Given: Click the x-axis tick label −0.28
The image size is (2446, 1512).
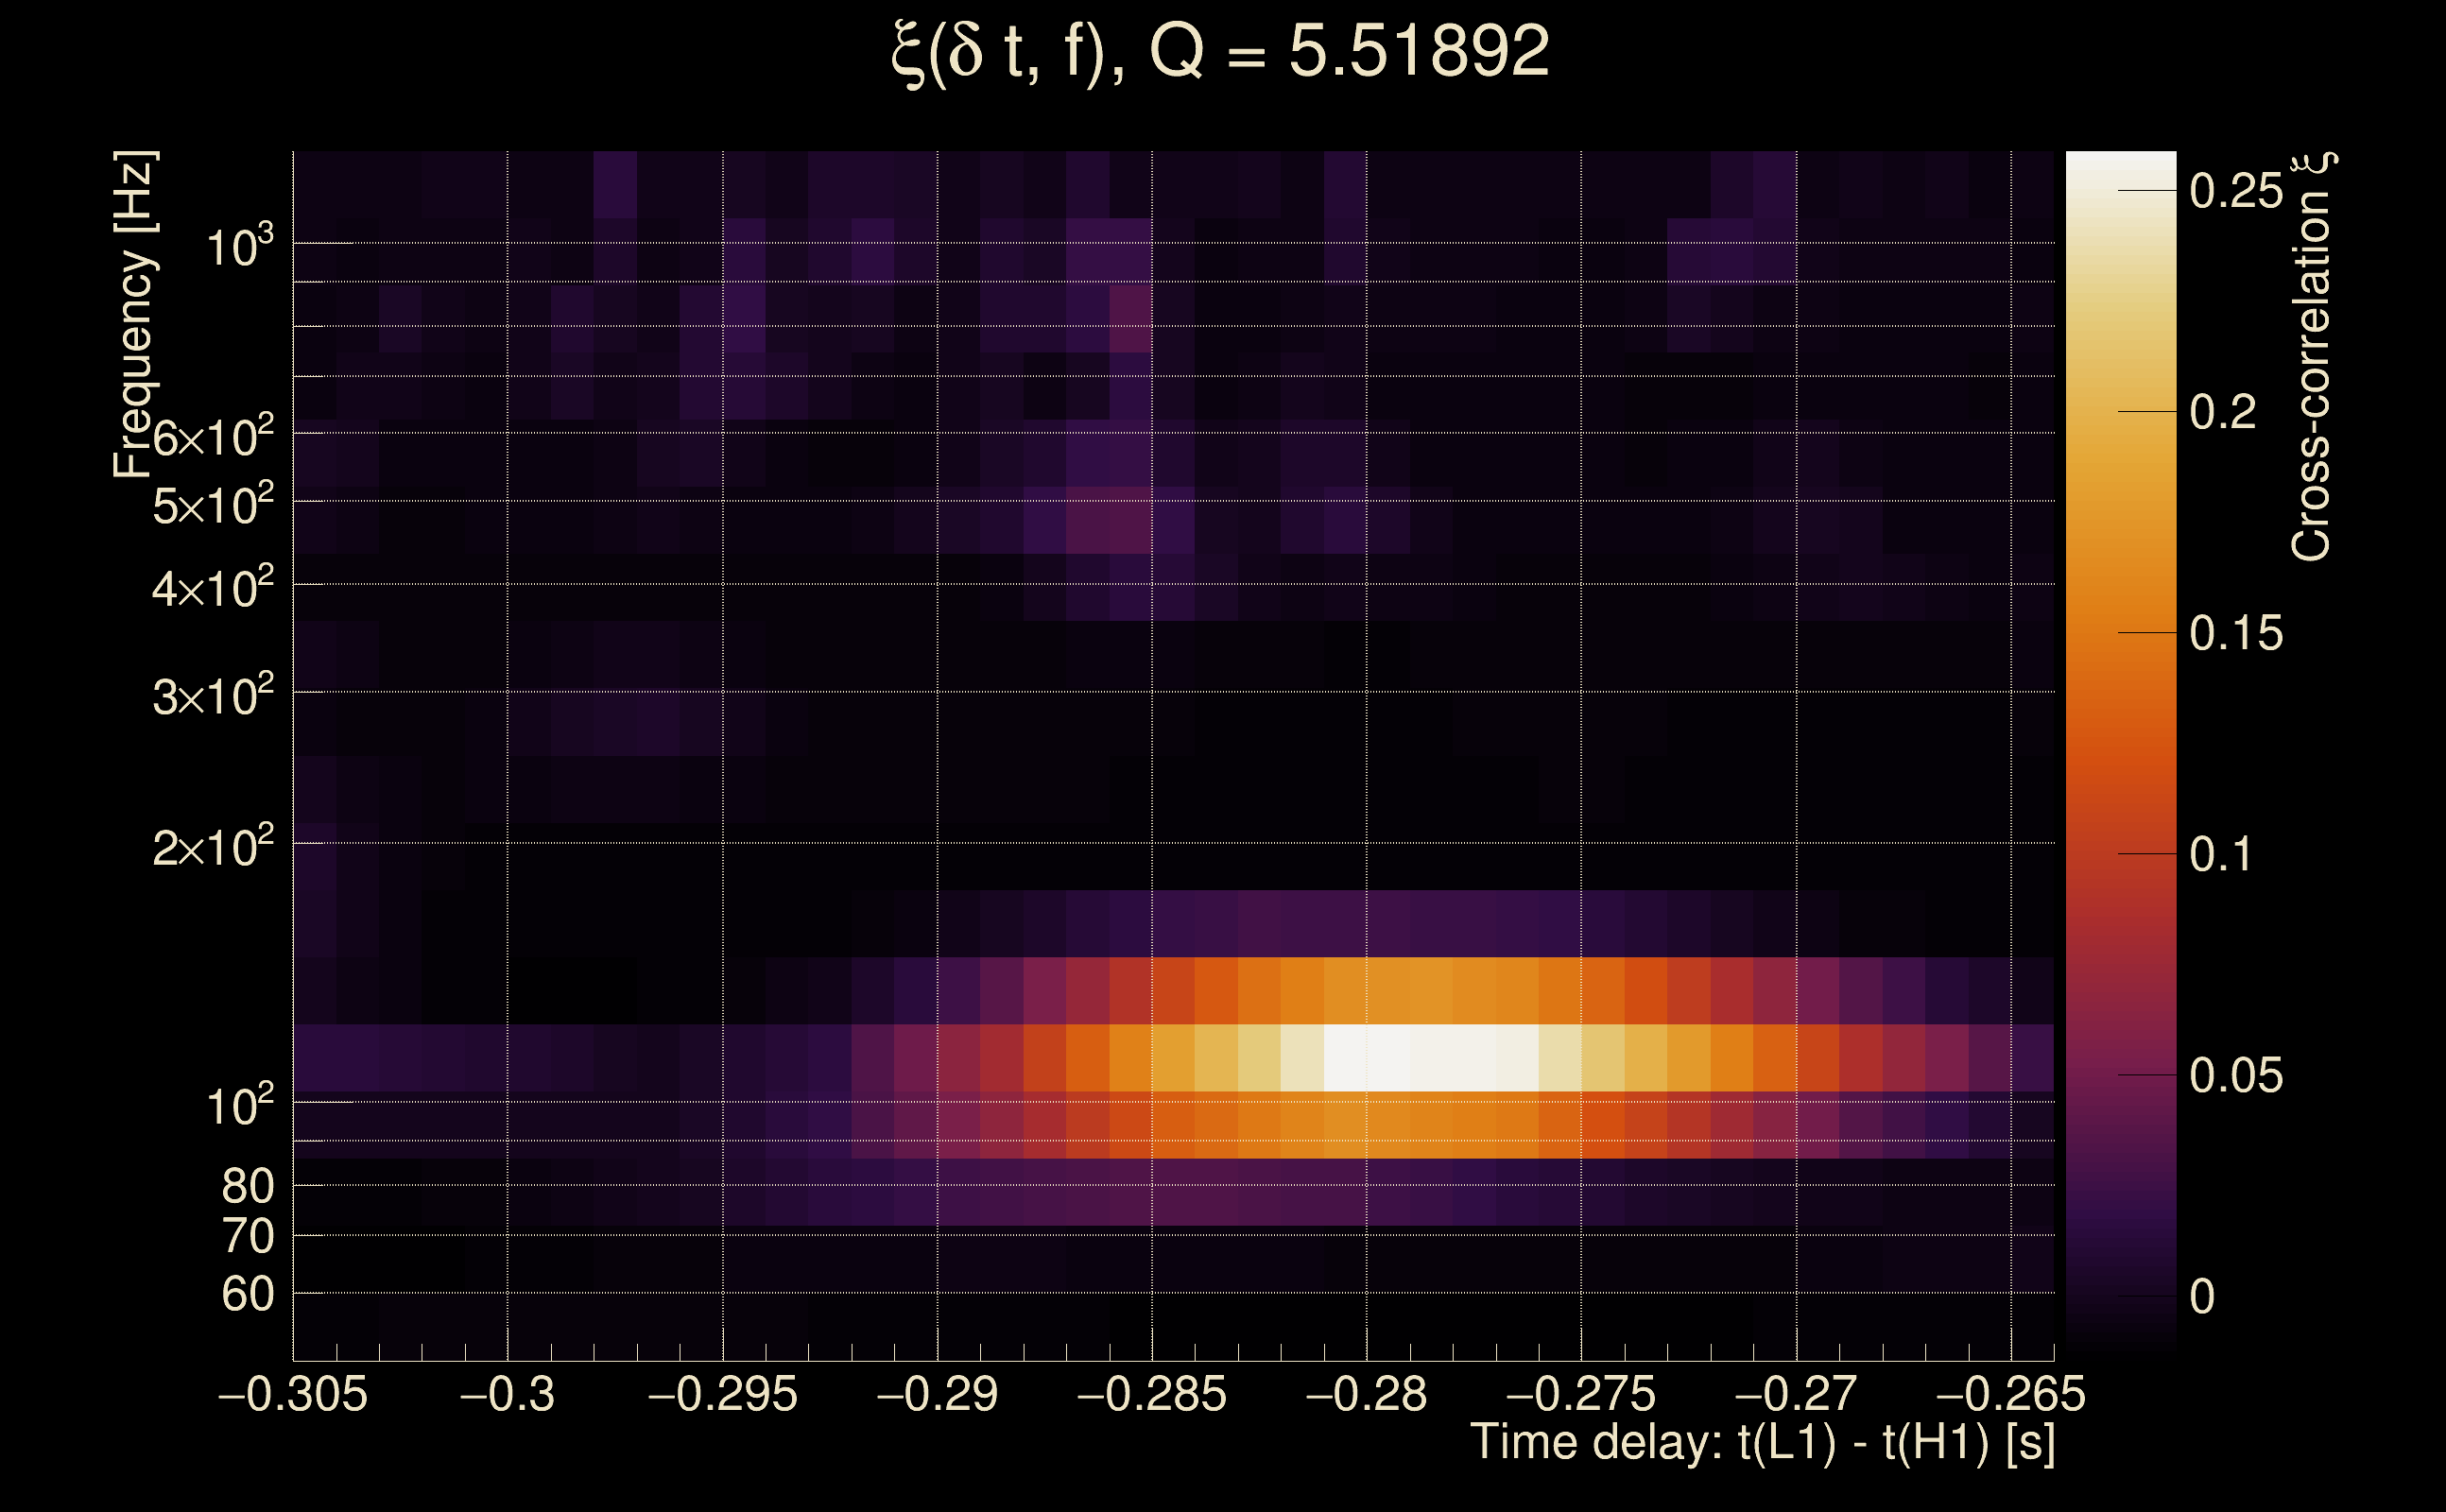Looking at the screenshot, I should pos(1366,1394).
